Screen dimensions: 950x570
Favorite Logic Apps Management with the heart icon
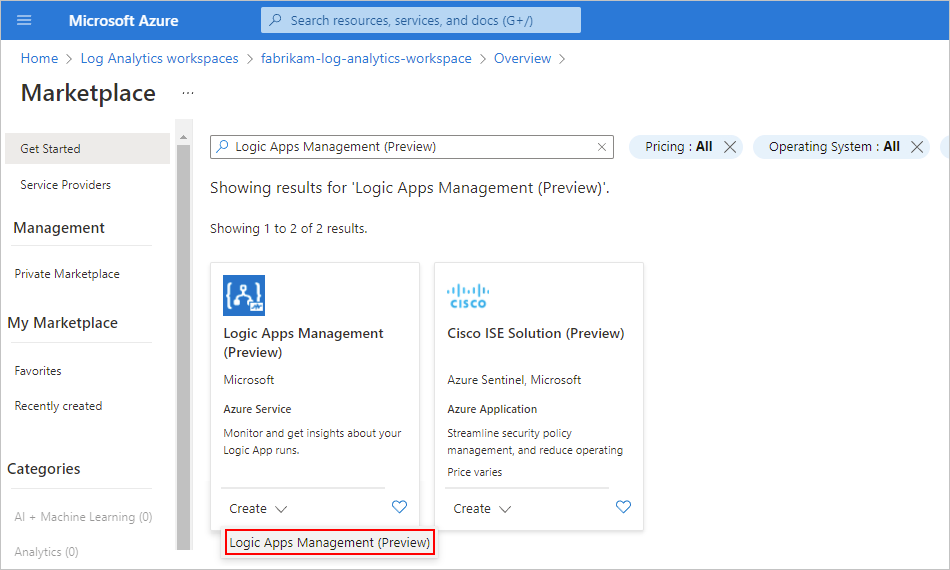click(x=399, y=507)
